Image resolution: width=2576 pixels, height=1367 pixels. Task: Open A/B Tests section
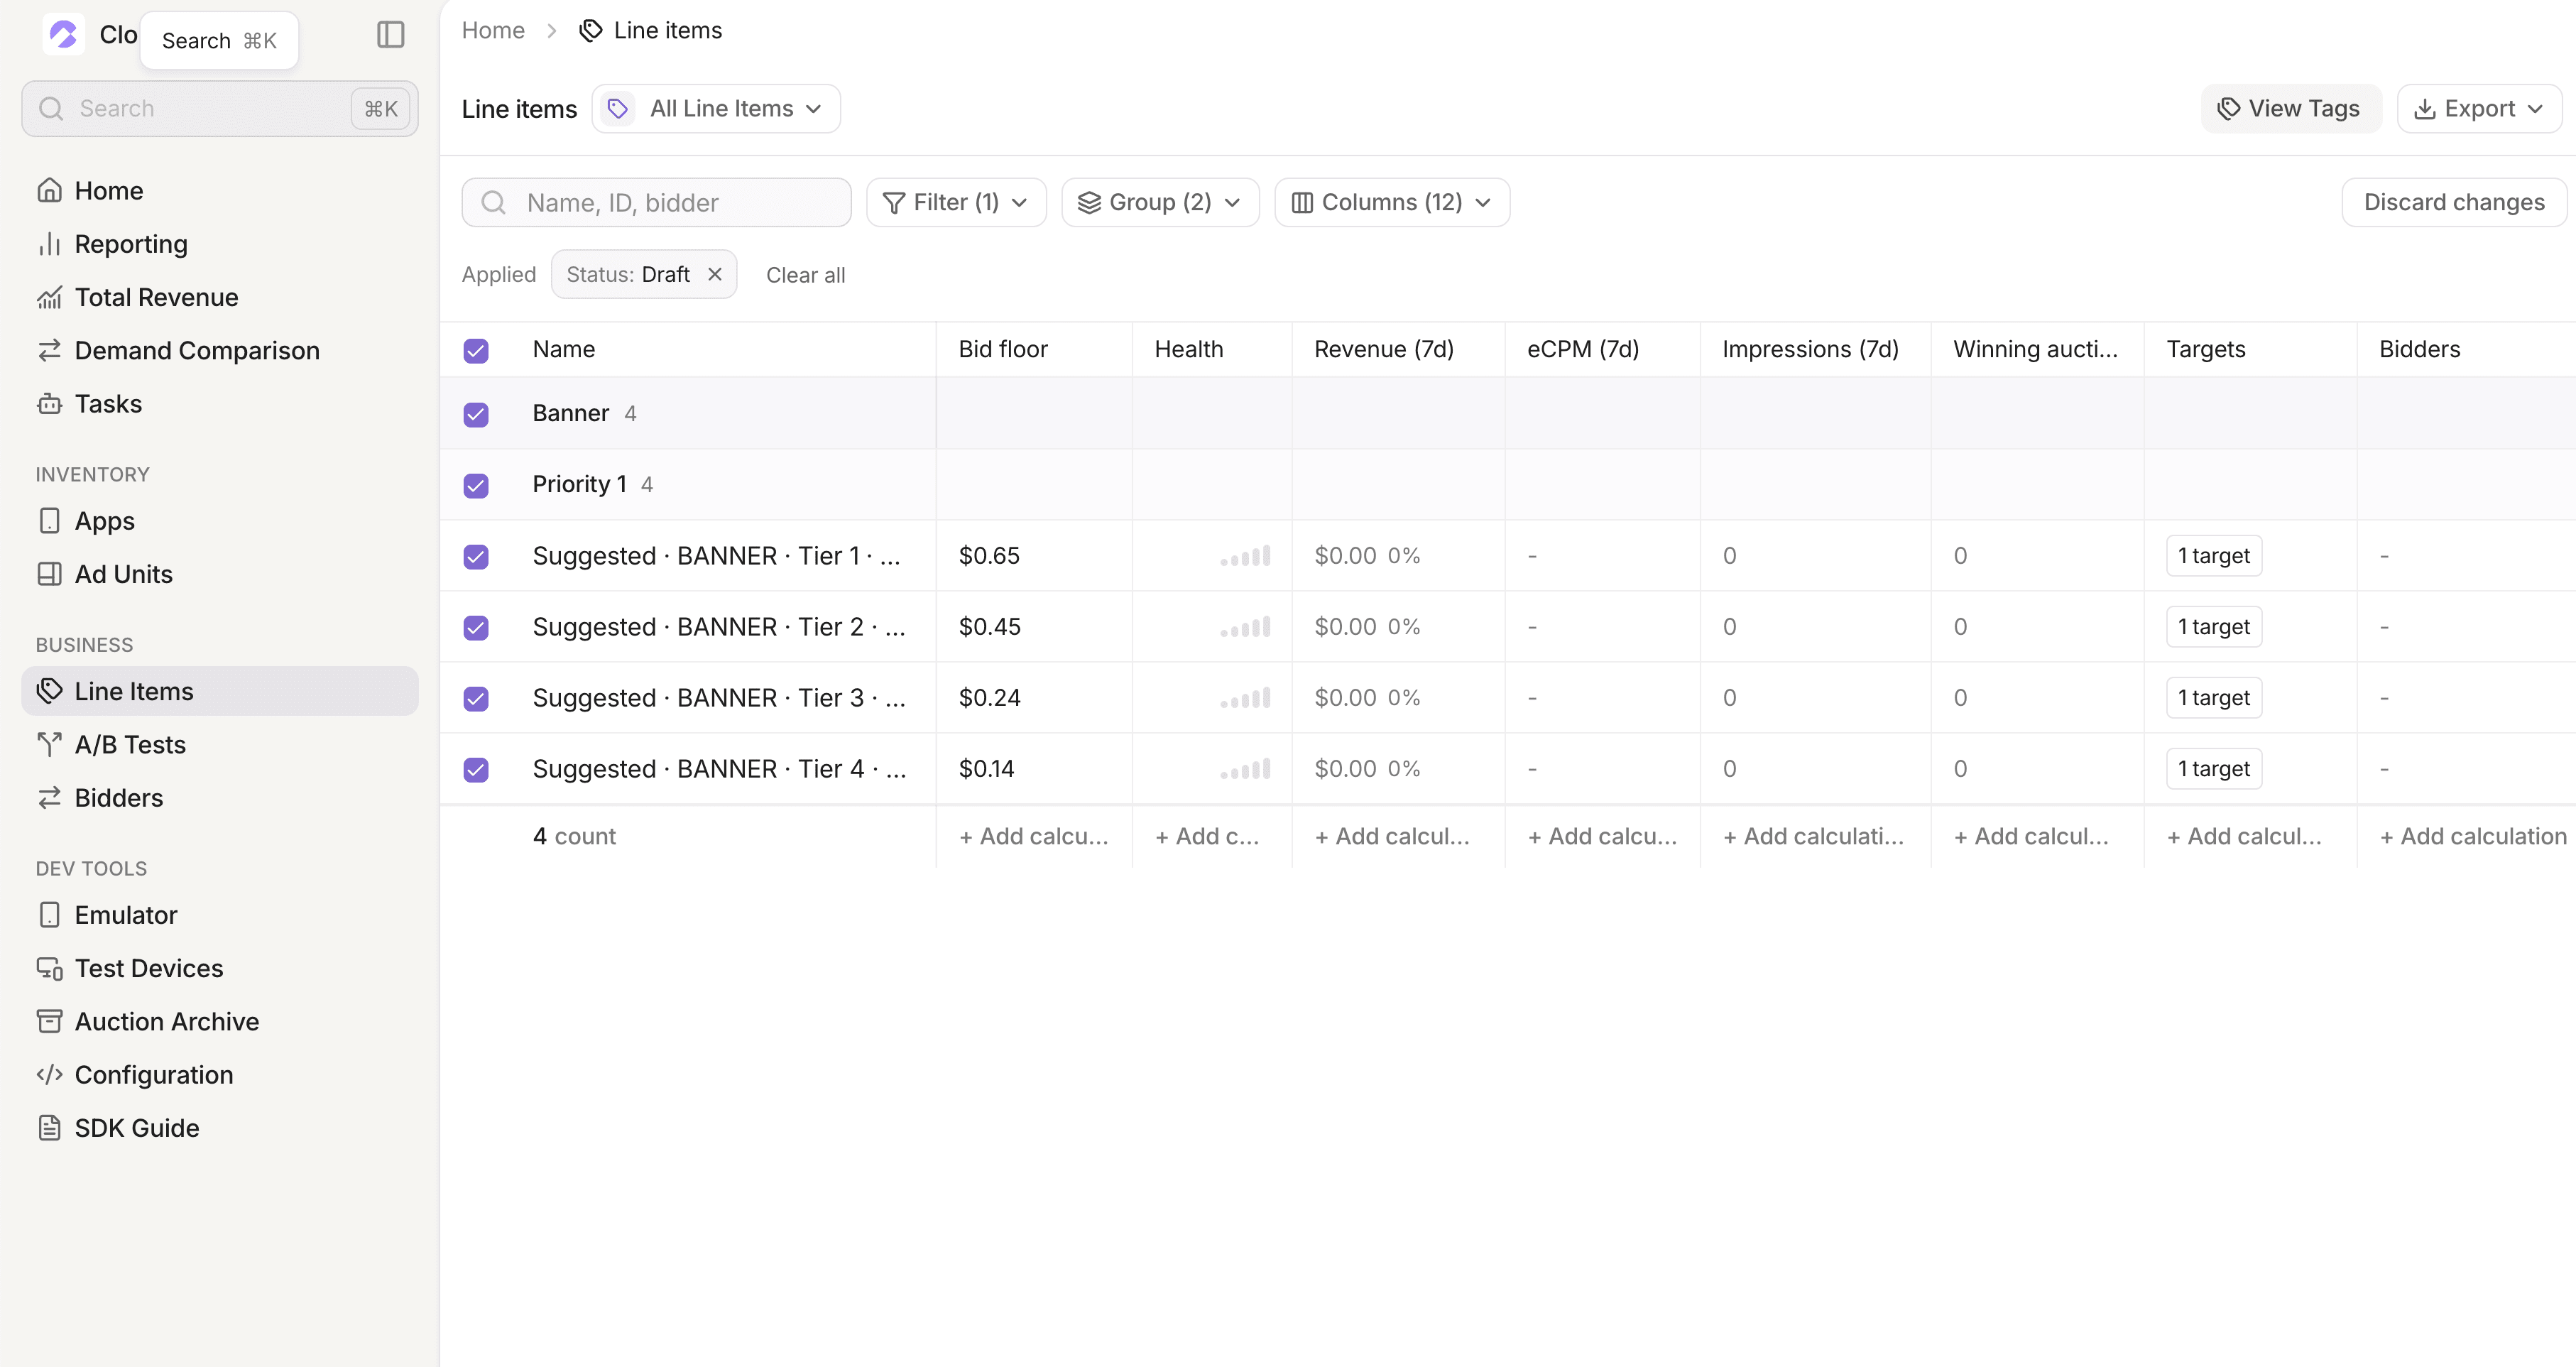(219, 744)
